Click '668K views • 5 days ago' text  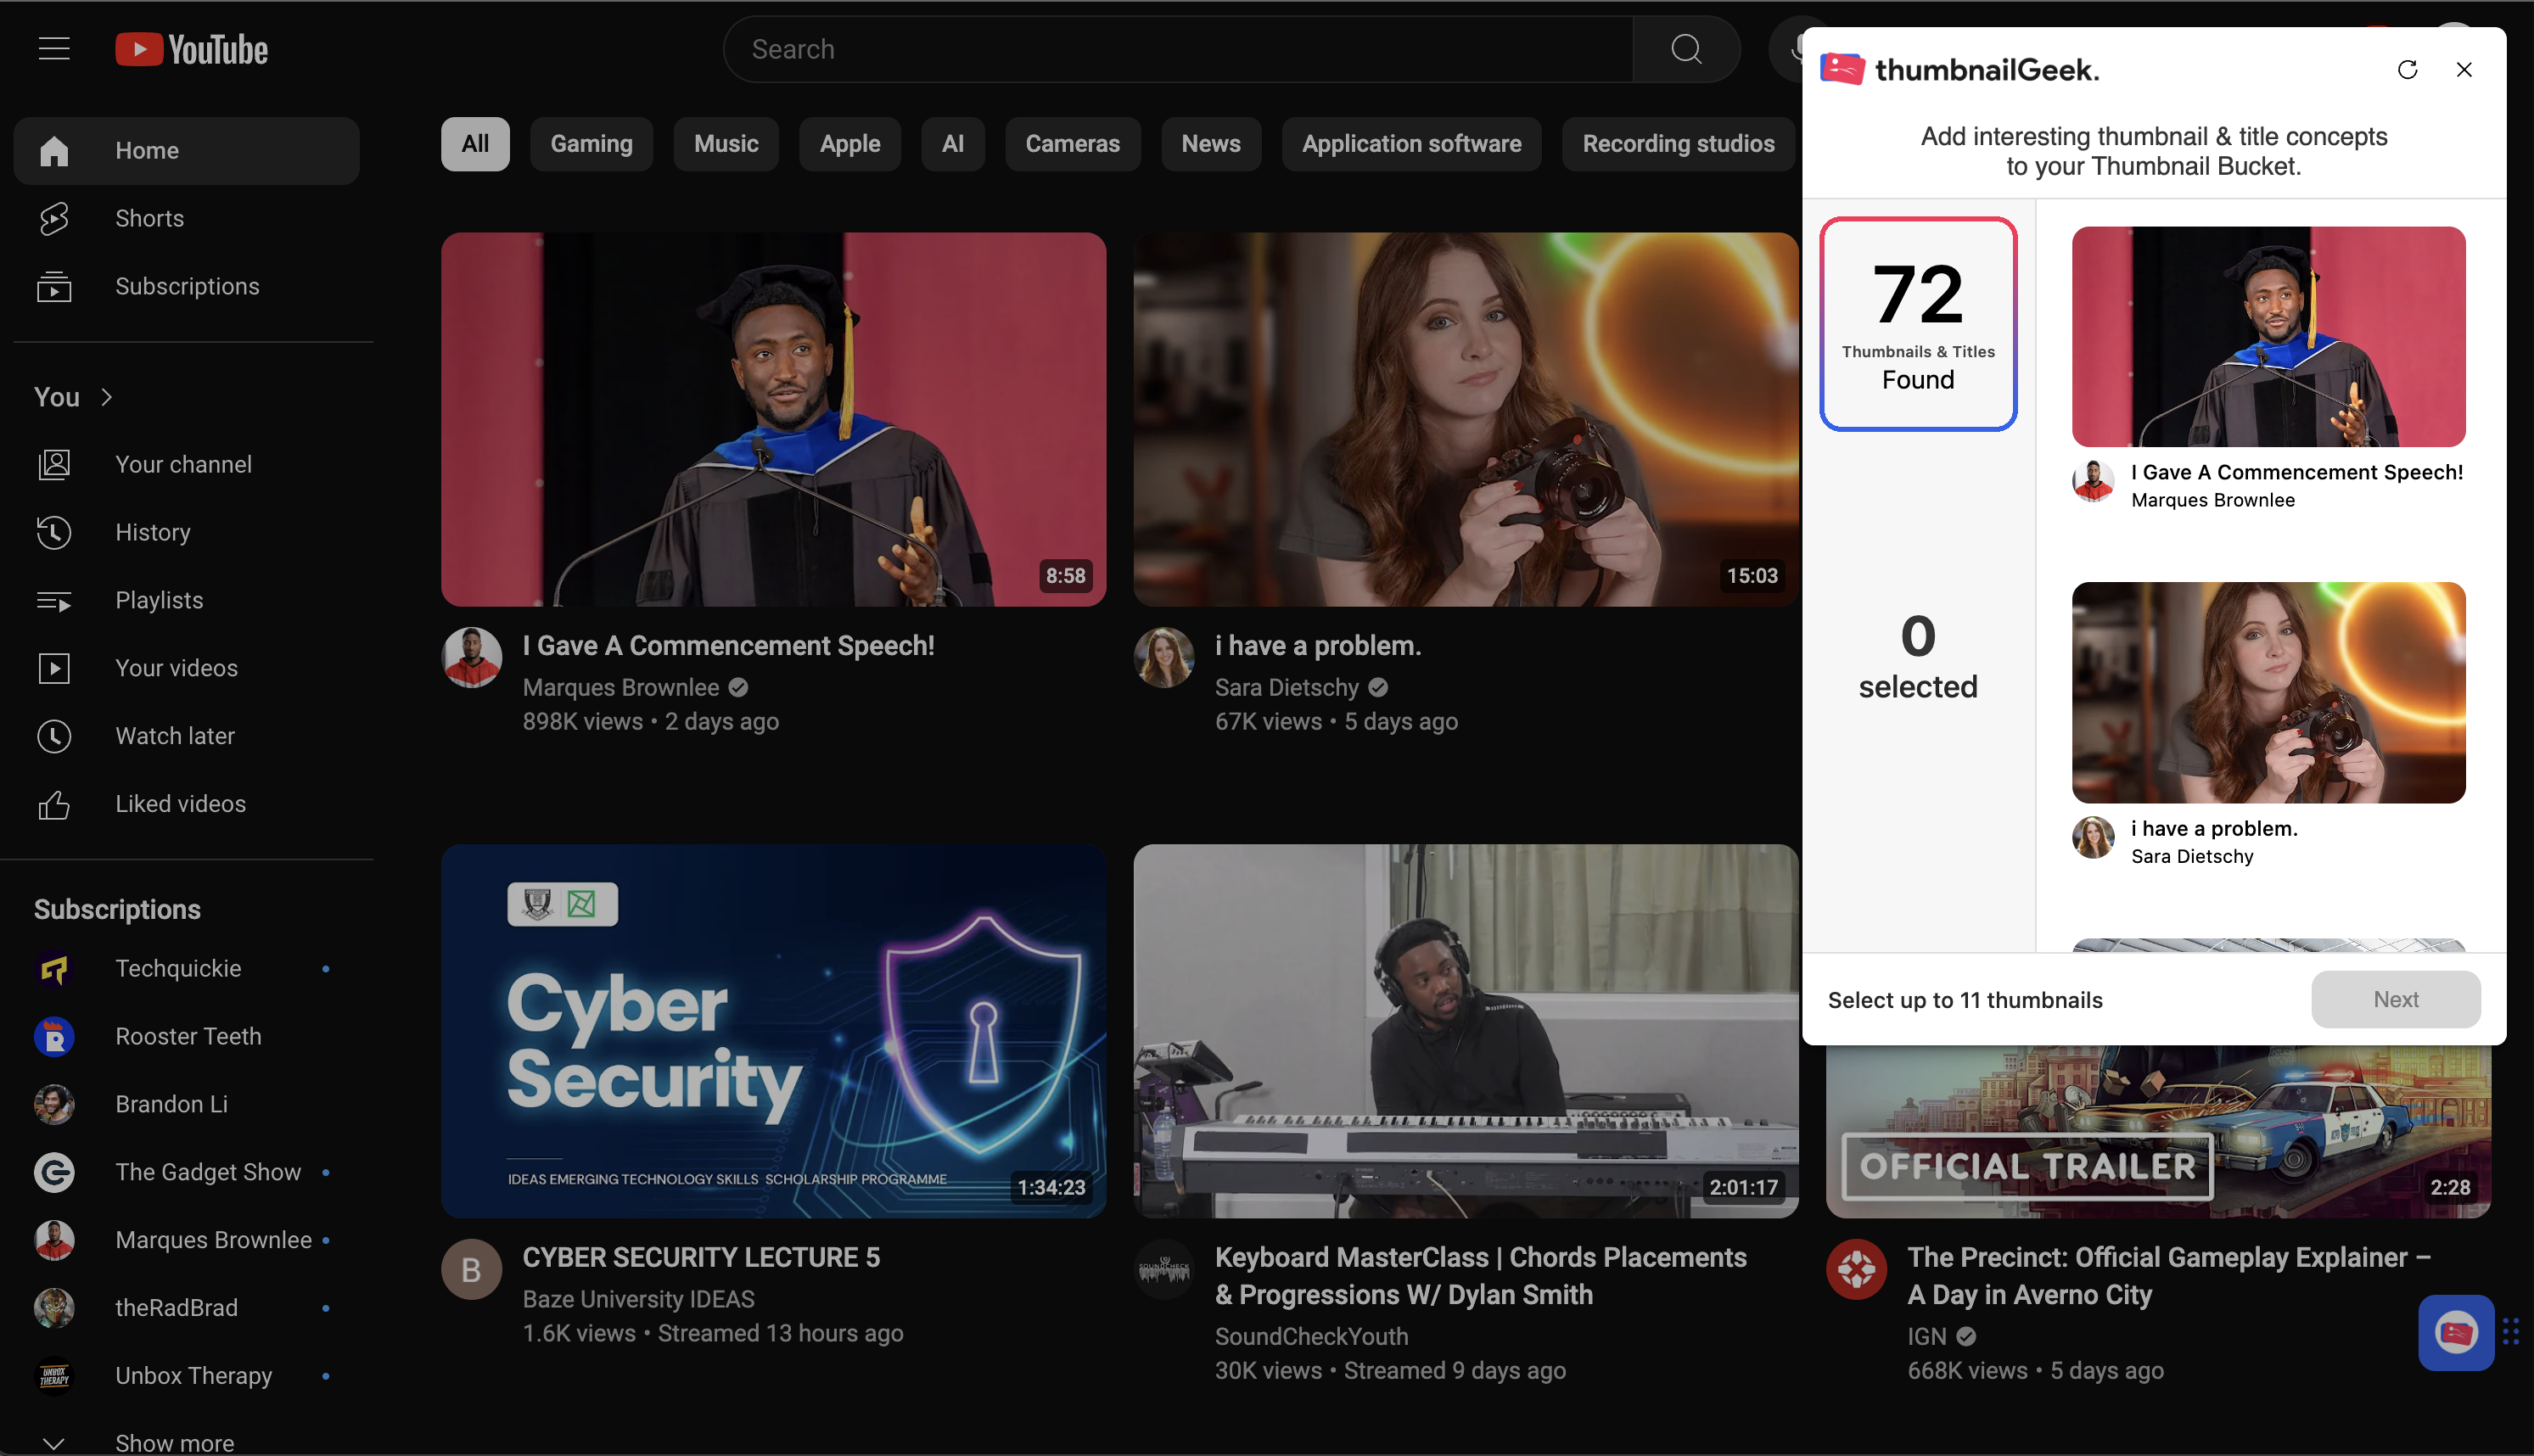coord(2035,1371)
